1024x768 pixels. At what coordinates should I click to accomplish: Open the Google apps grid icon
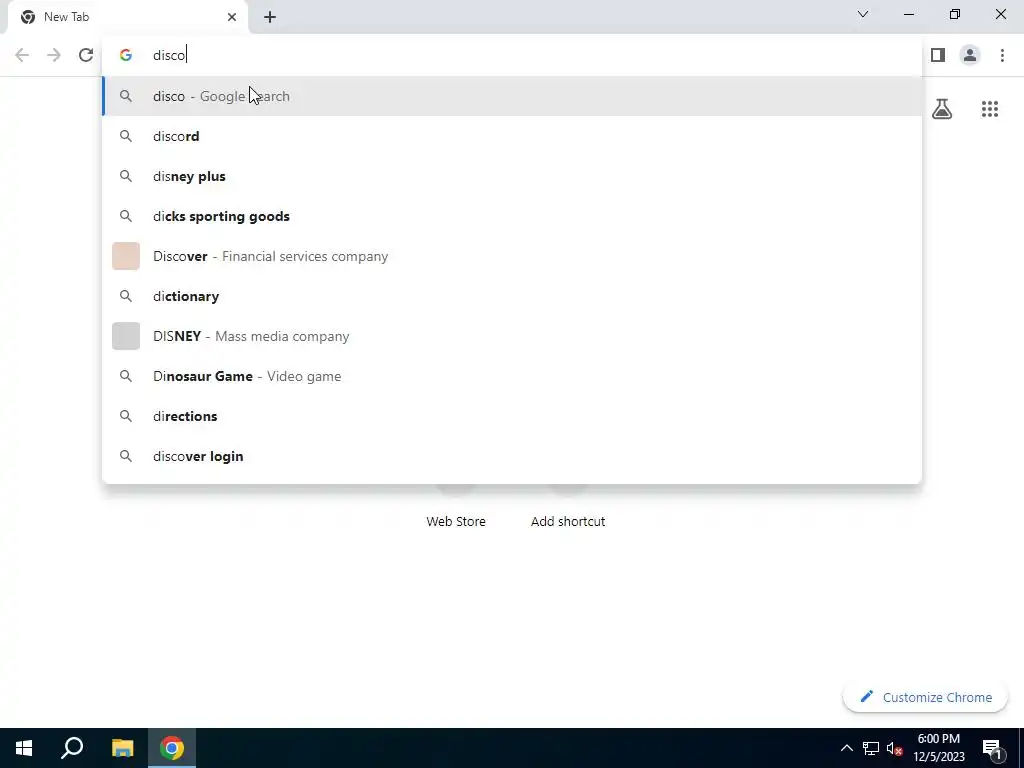coord(989,109)
